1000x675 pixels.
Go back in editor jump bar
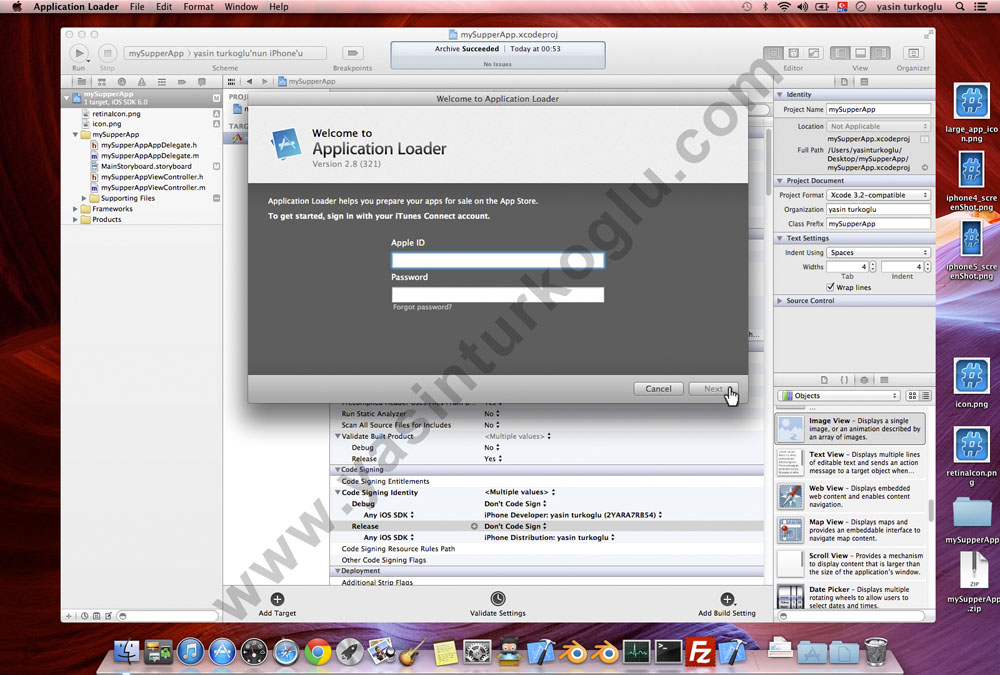tap(249, 82)
